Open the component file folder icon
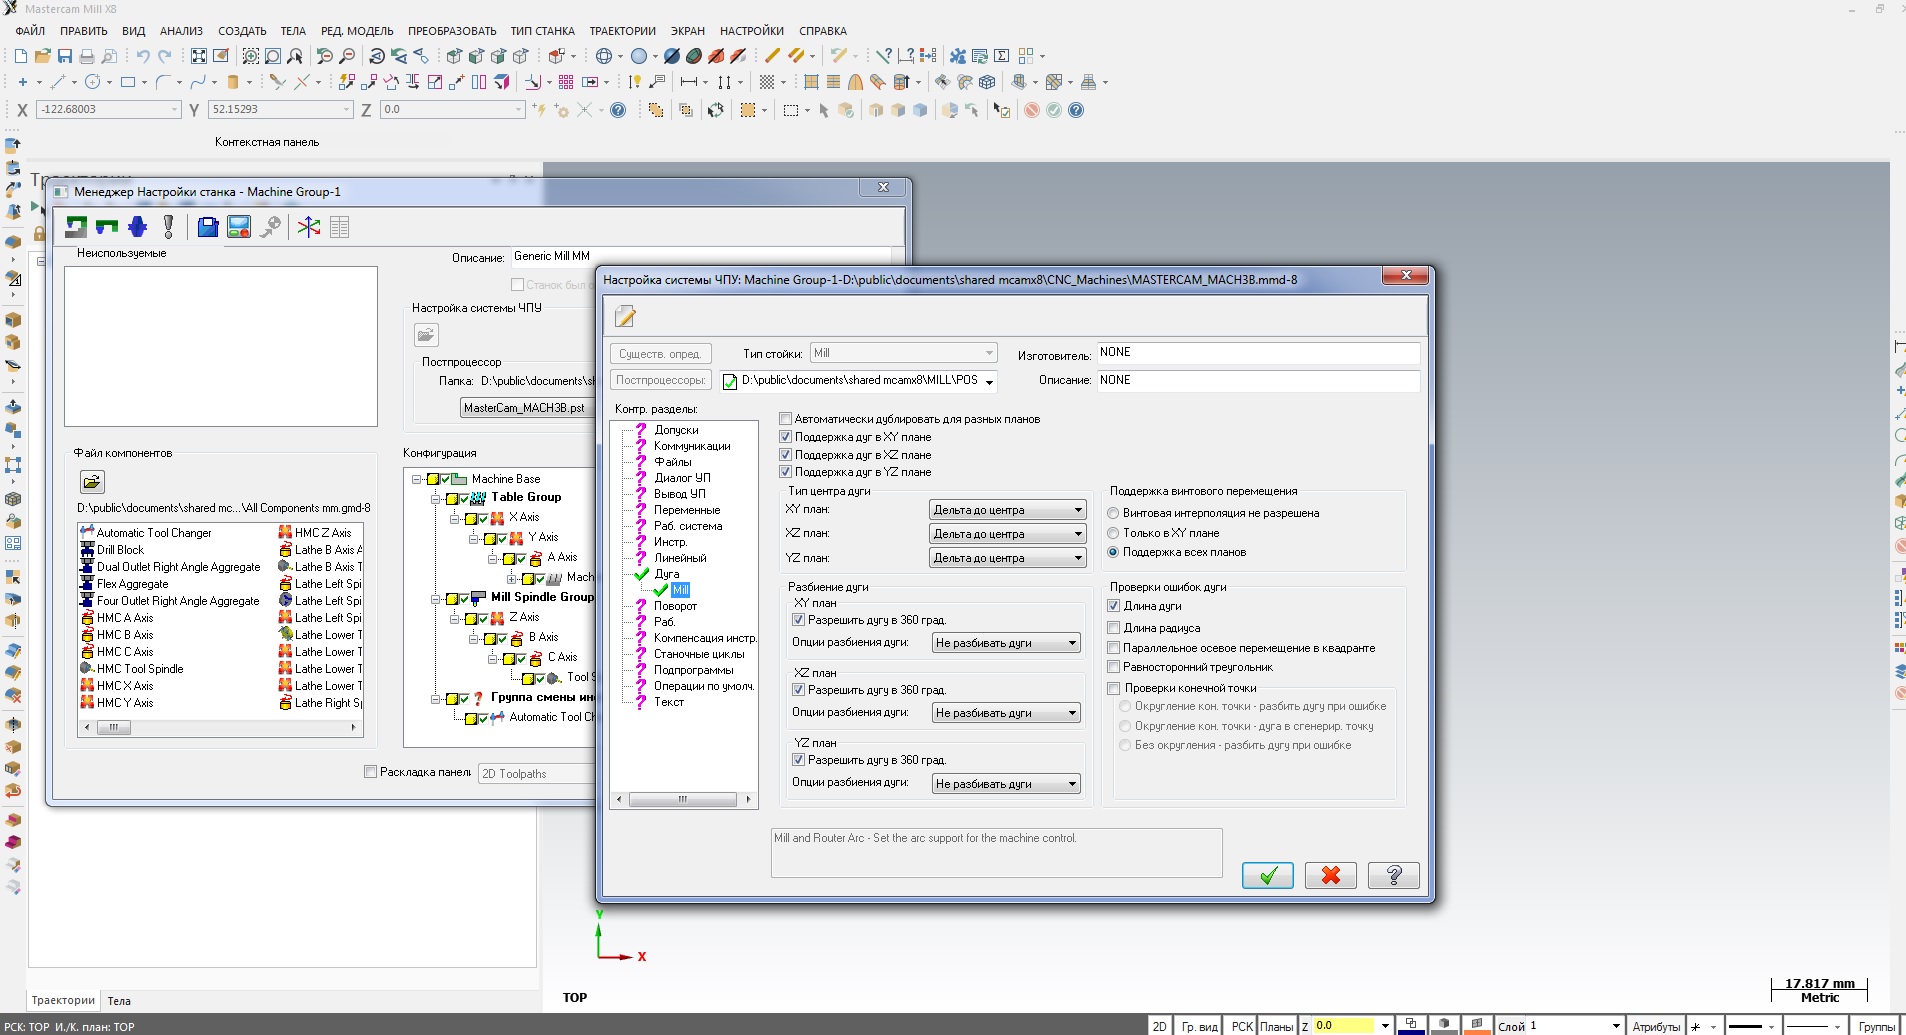This screenshot has height=1035, width=1906. point(92,482)
